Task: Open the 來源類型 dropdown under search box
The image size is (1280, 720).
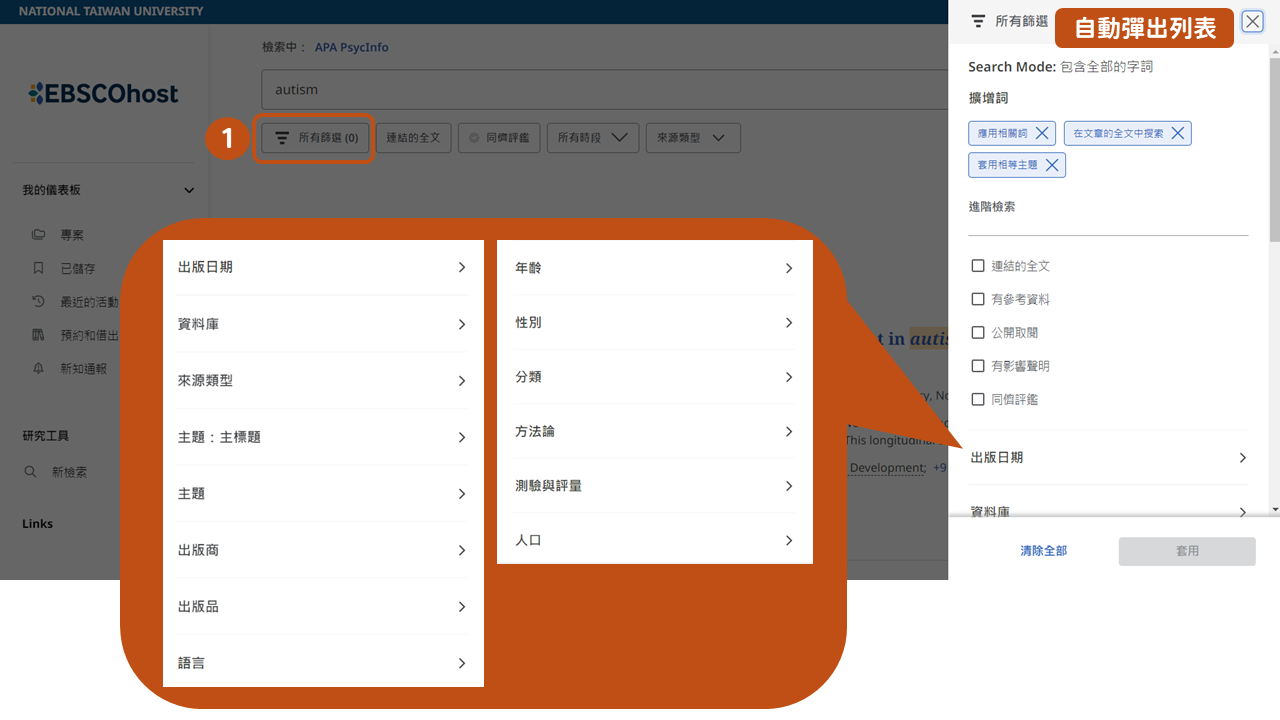Action: coord(693,138)
